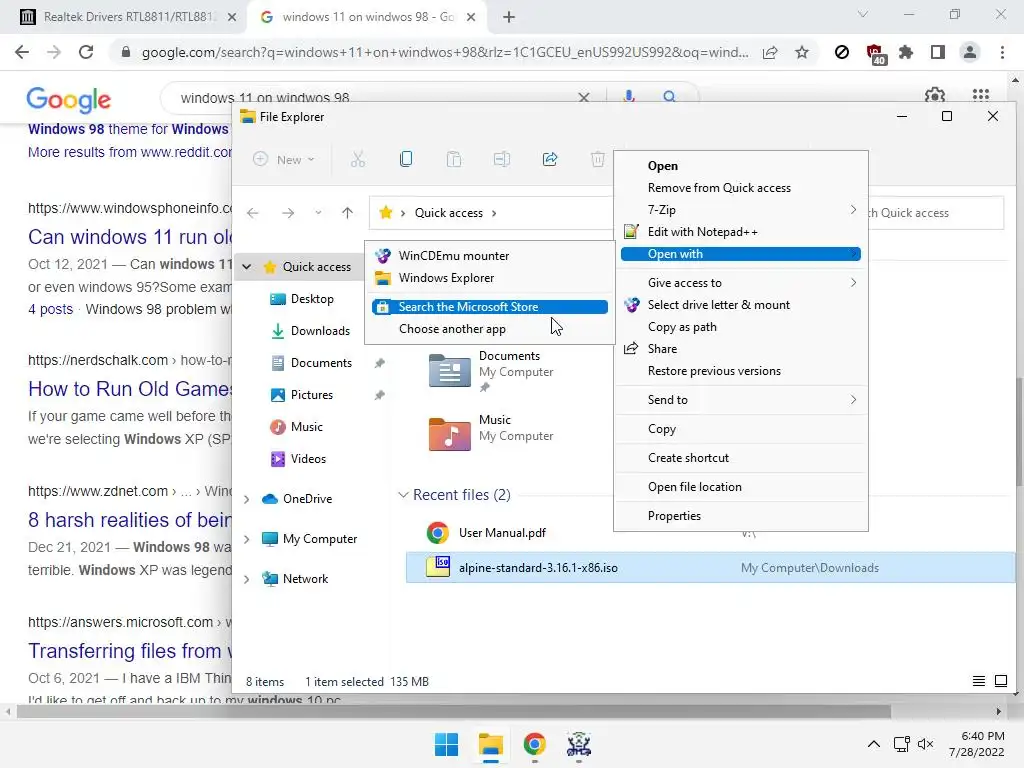Click the Cut scissors icon in File Explorer toolbar
This screenshot has height=768, width=1024.
pyautogui.click(x=358, y=159)
